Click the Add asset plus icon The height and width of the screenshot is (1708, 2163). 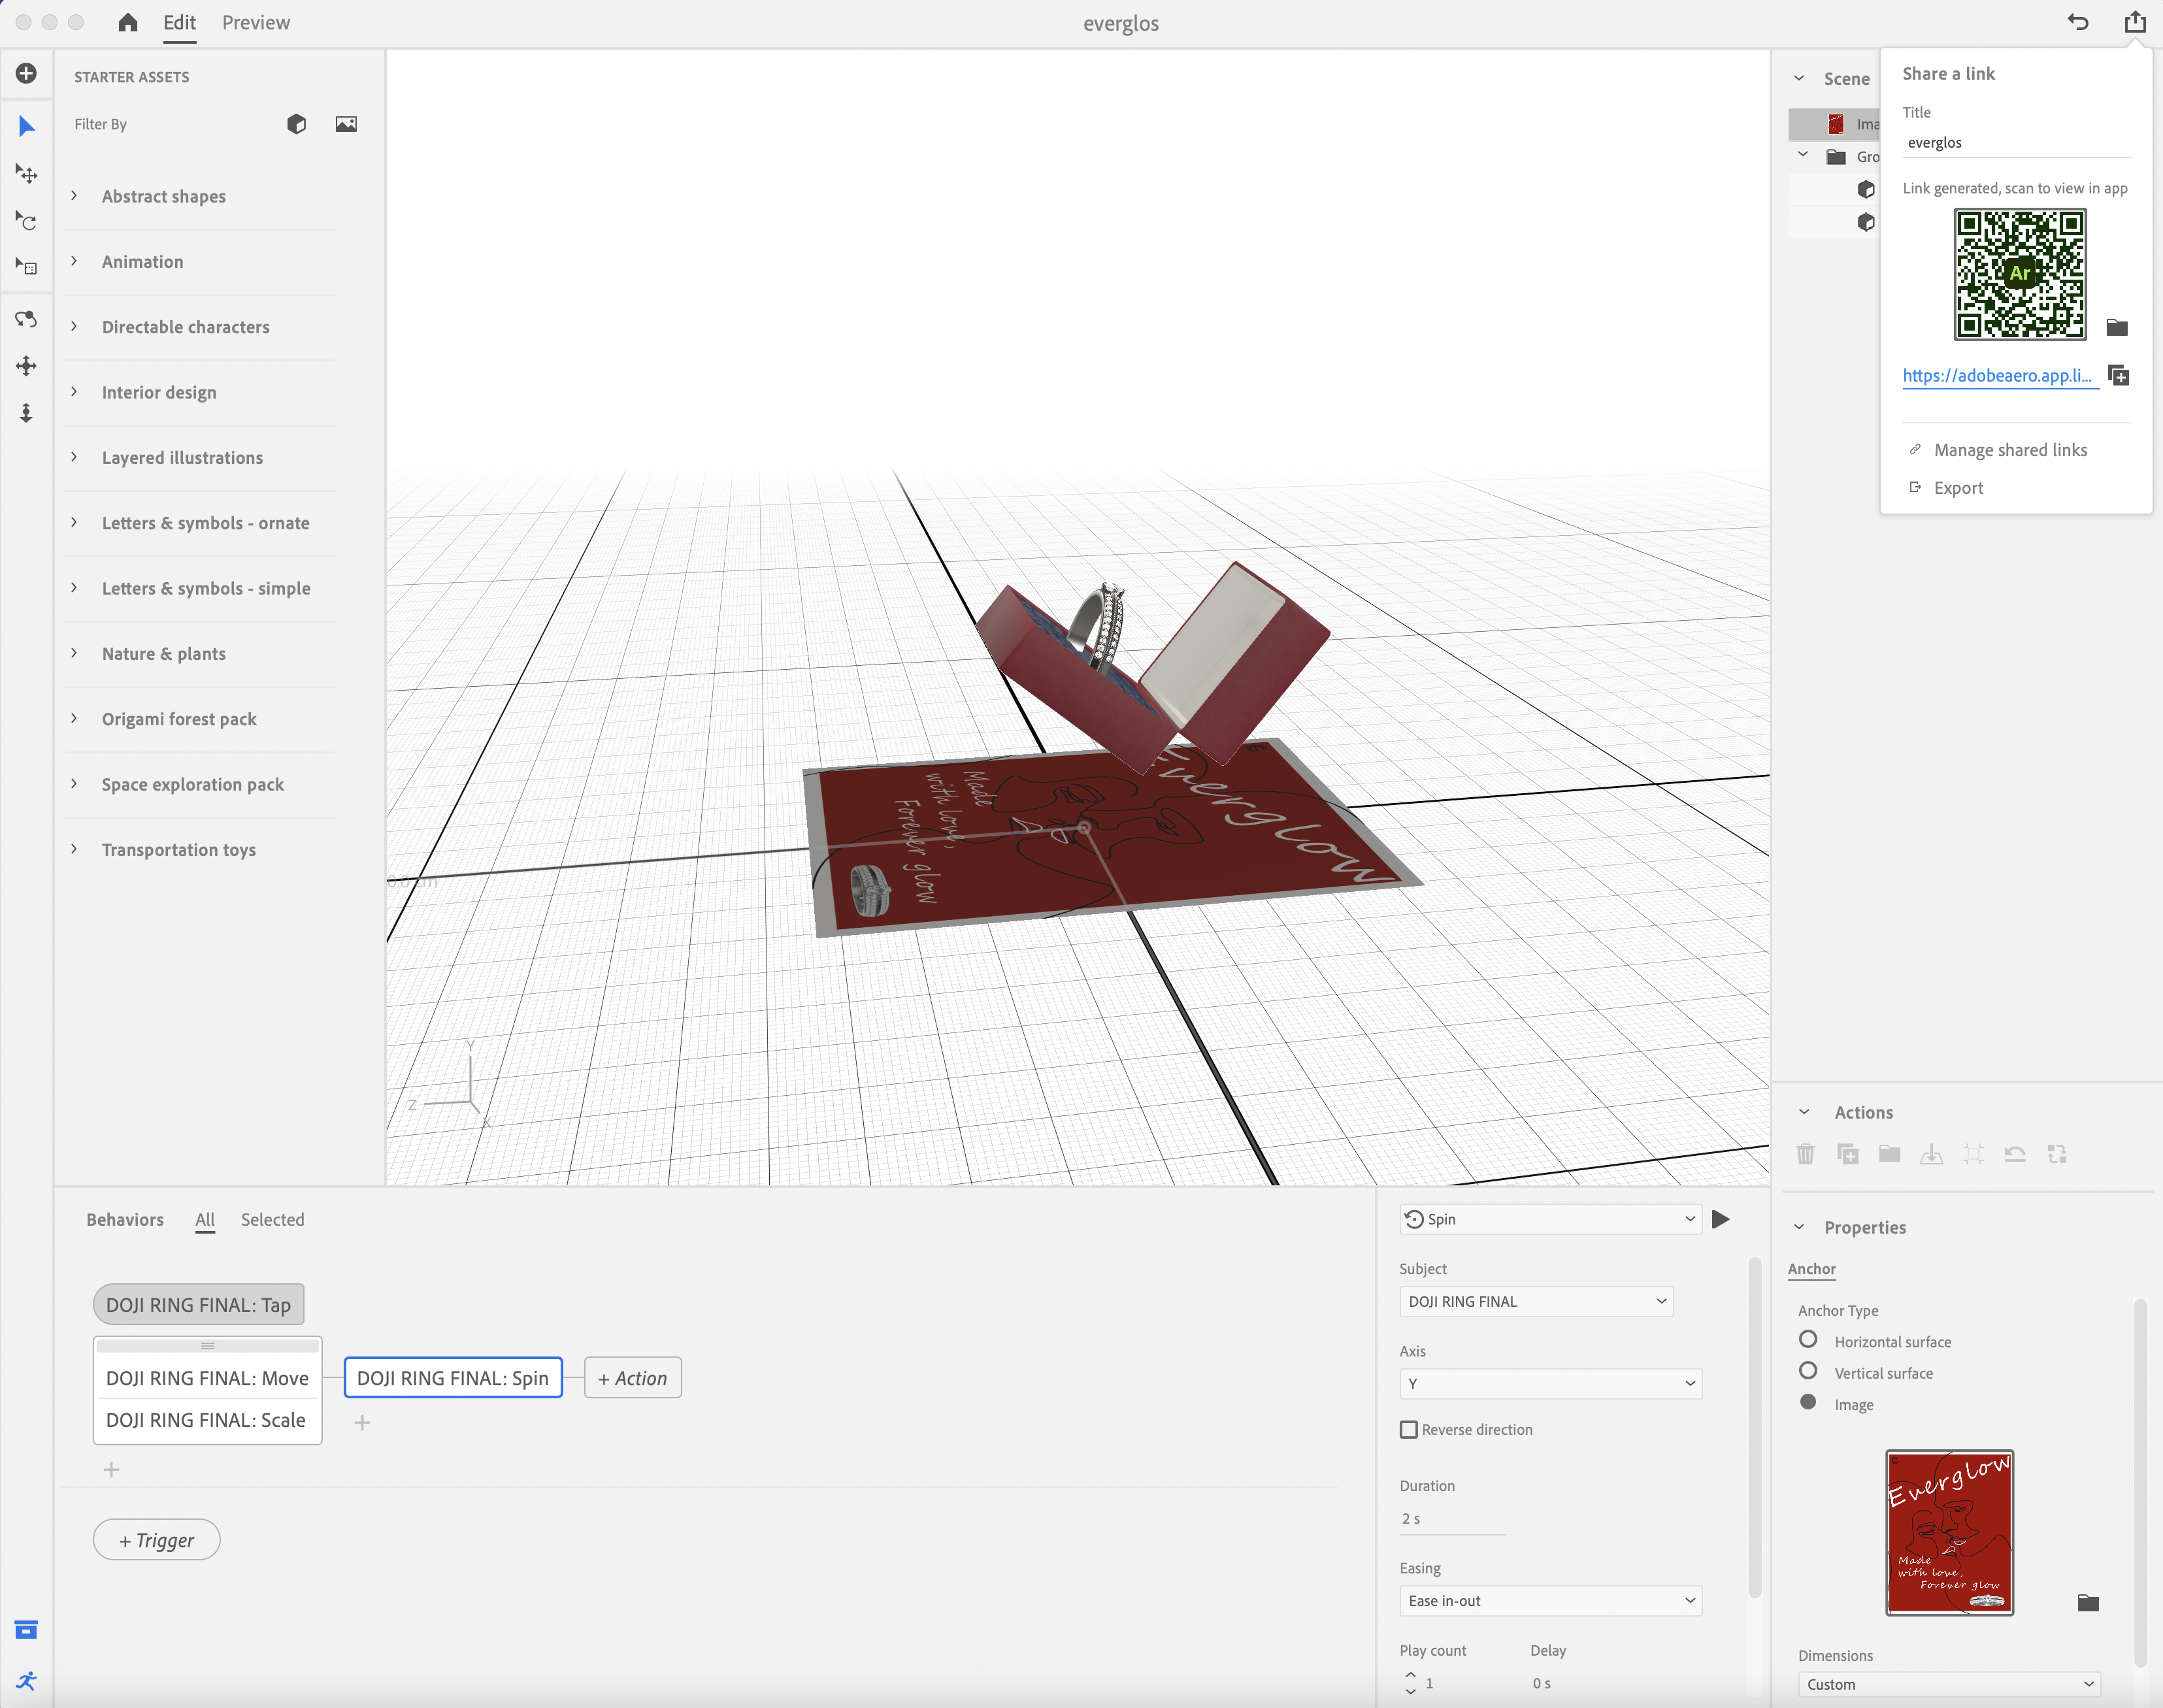tap(26, 73)
